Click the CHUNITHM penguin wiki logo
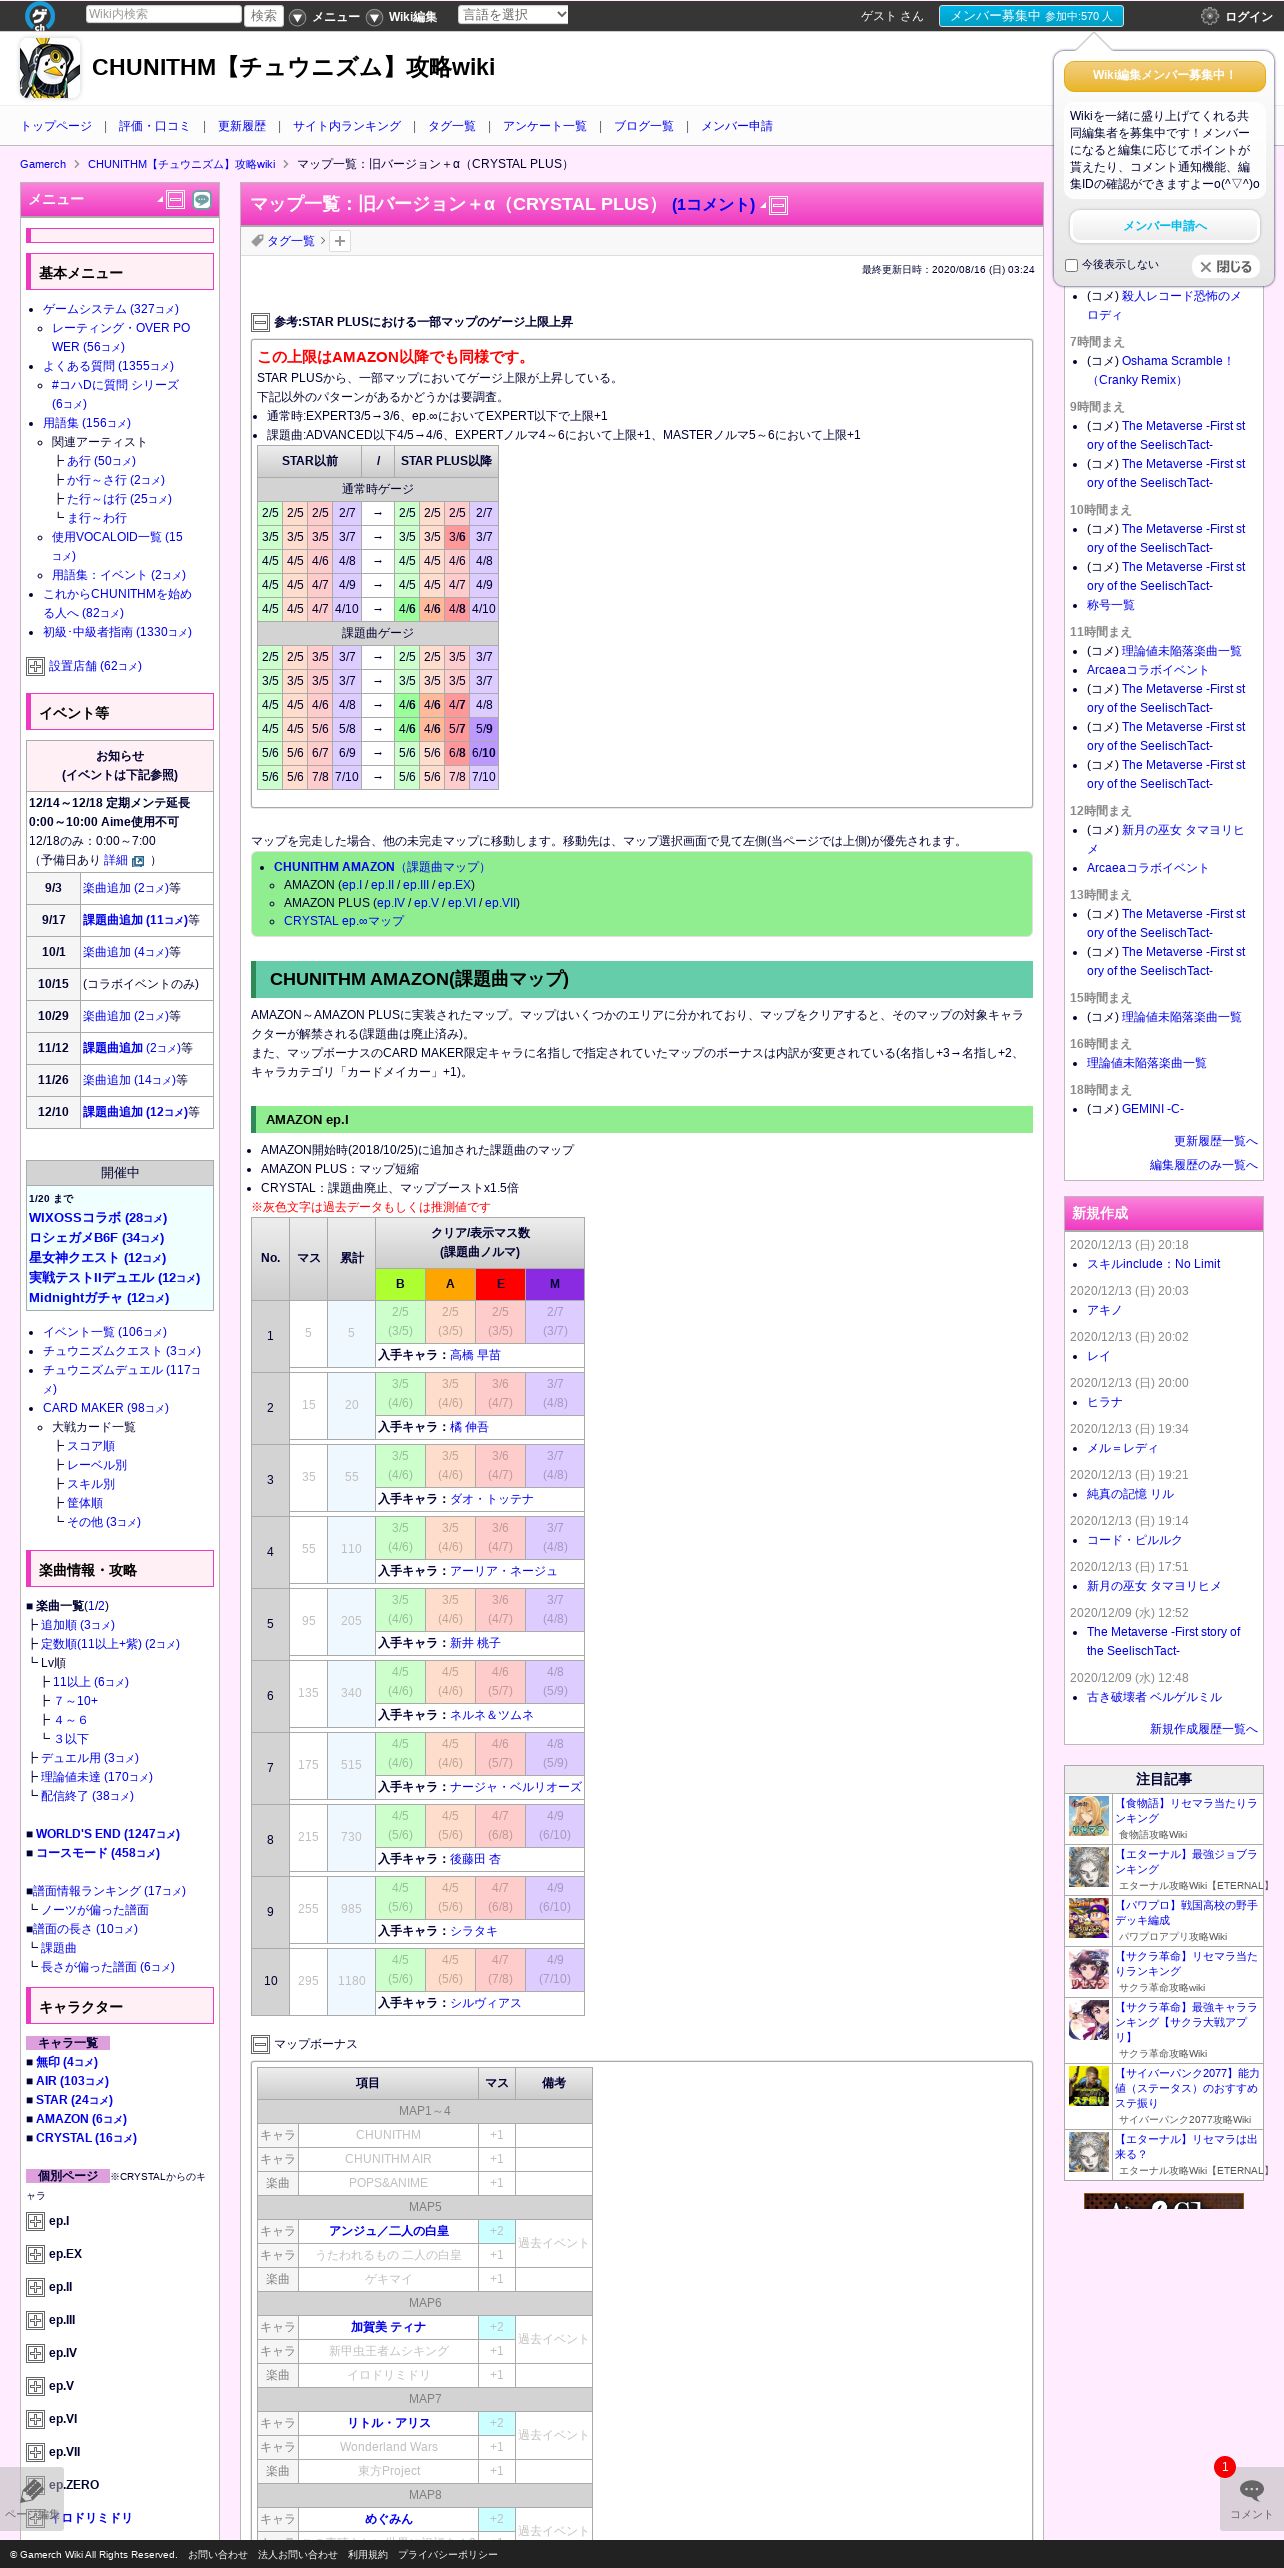The image size is (1284, 2568). [x=50, y=68]
